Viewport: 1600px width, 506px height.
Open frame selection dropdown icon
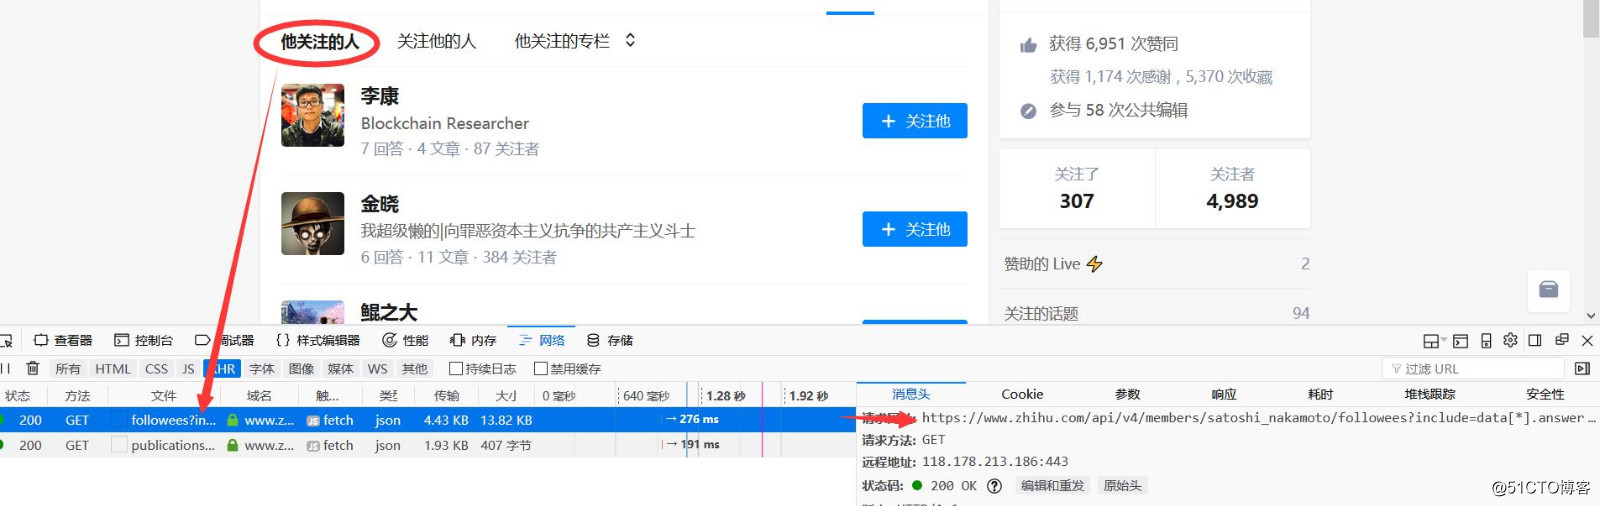click(x=1434, y=341)
